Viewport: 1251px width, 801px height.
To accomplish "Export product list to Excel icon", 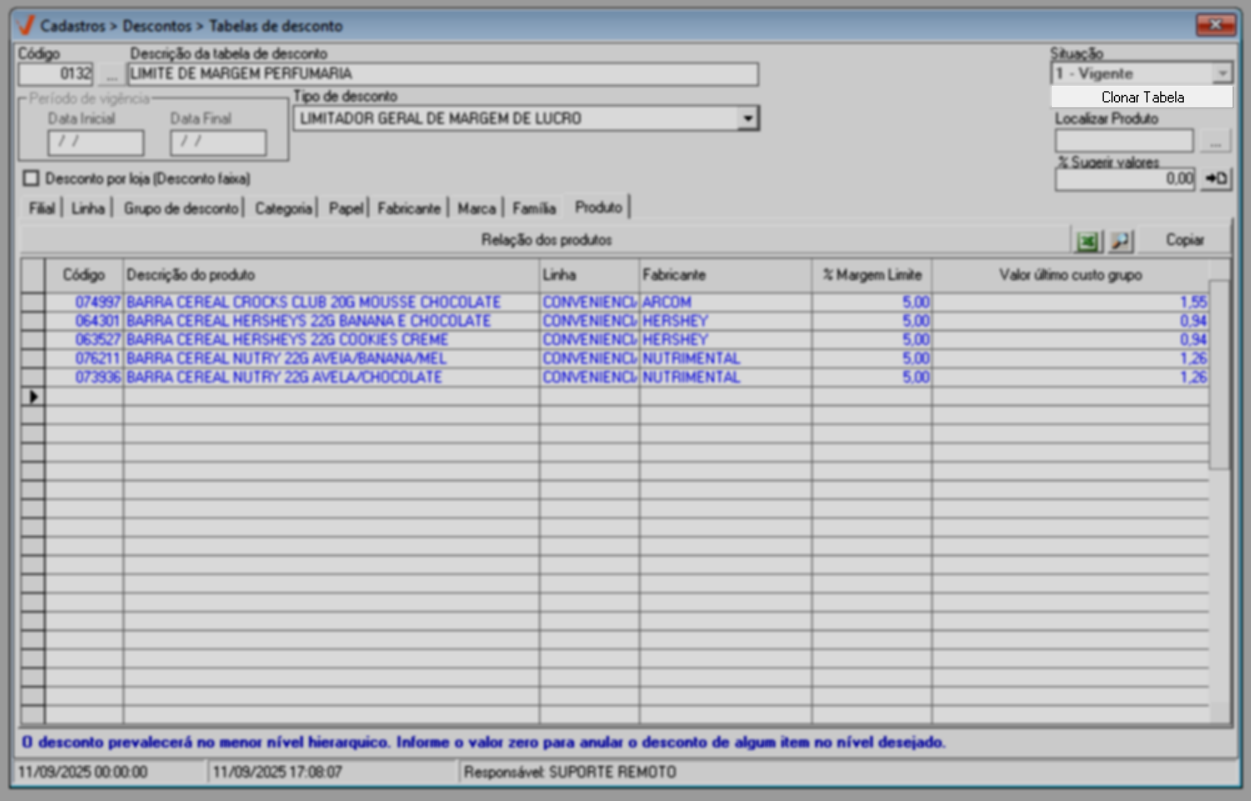I will (1087, 240).
